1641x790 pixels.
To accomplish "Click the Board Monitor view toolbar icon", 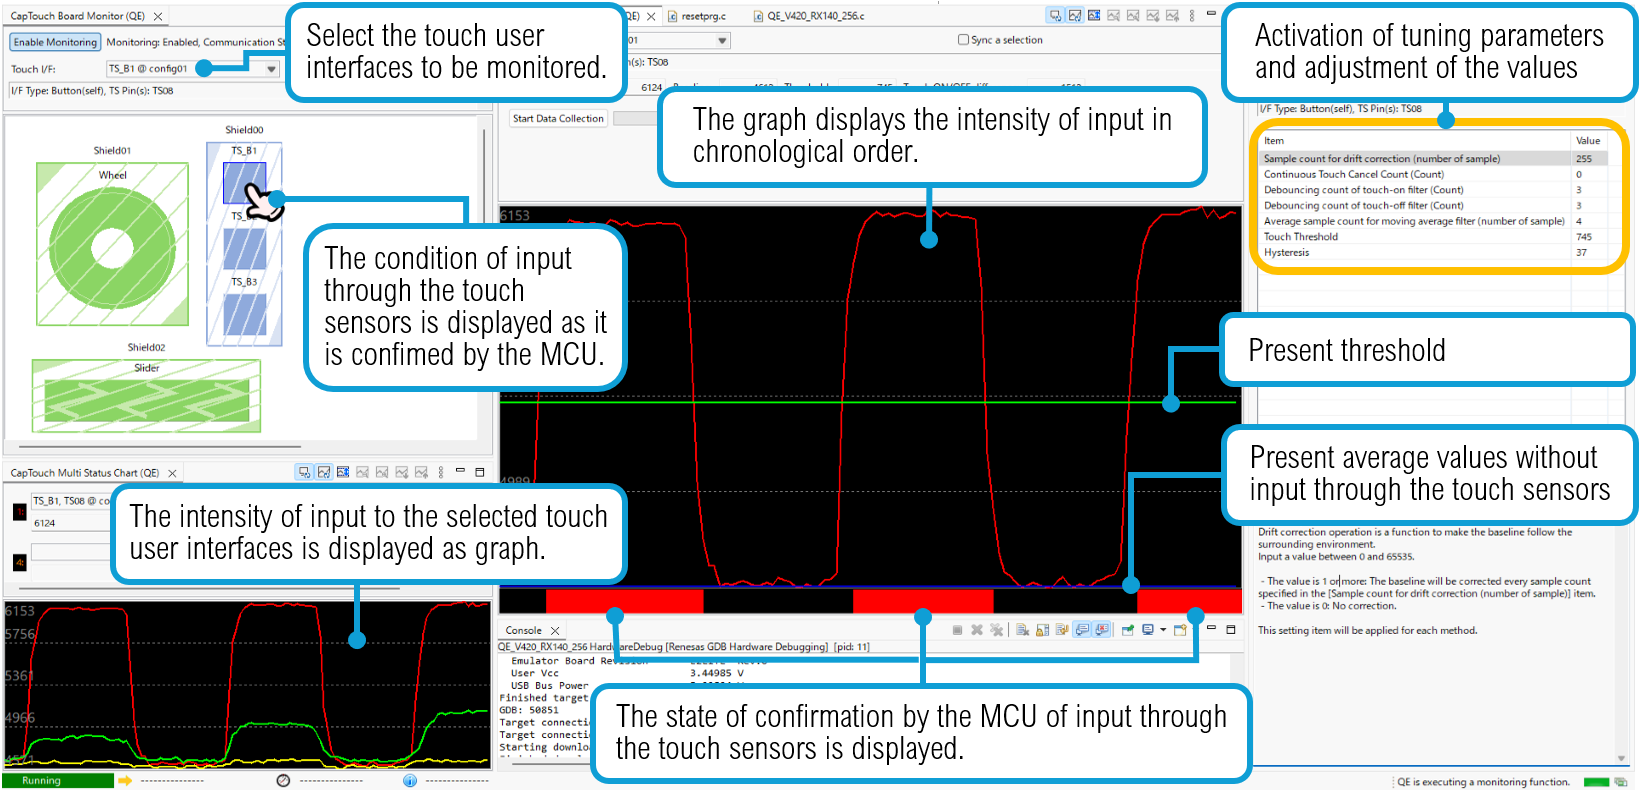I will pos(1055,16).
